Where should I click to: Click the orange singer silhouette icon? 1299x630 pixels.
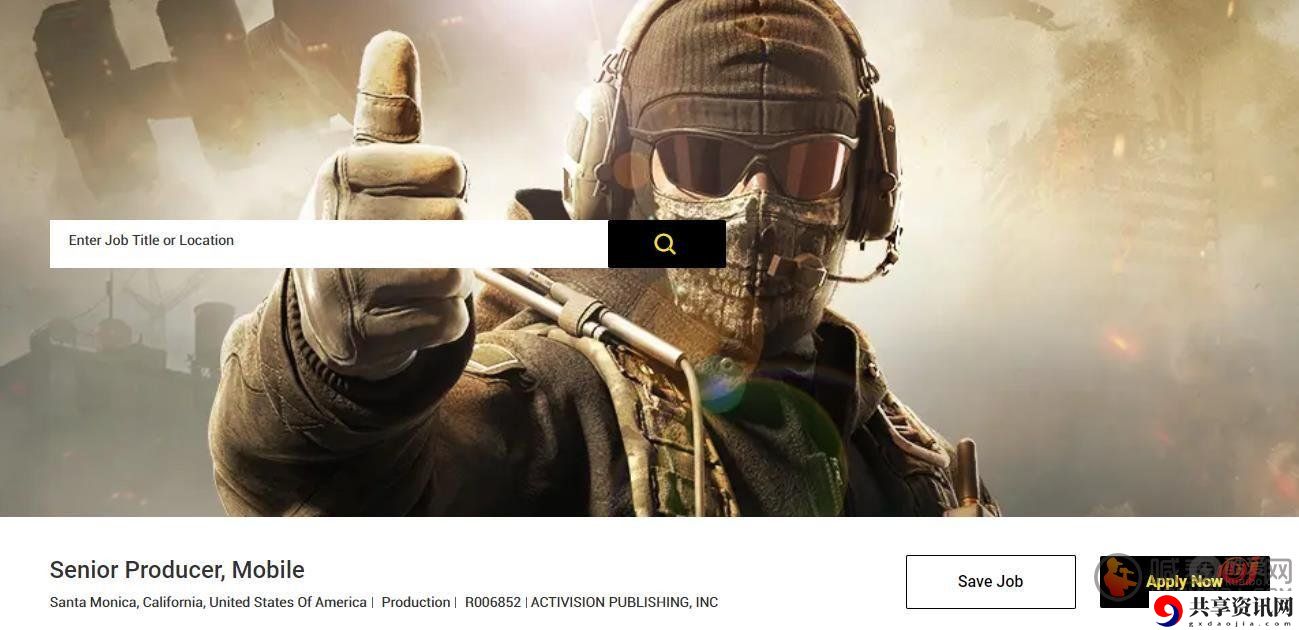(1118, 578)
